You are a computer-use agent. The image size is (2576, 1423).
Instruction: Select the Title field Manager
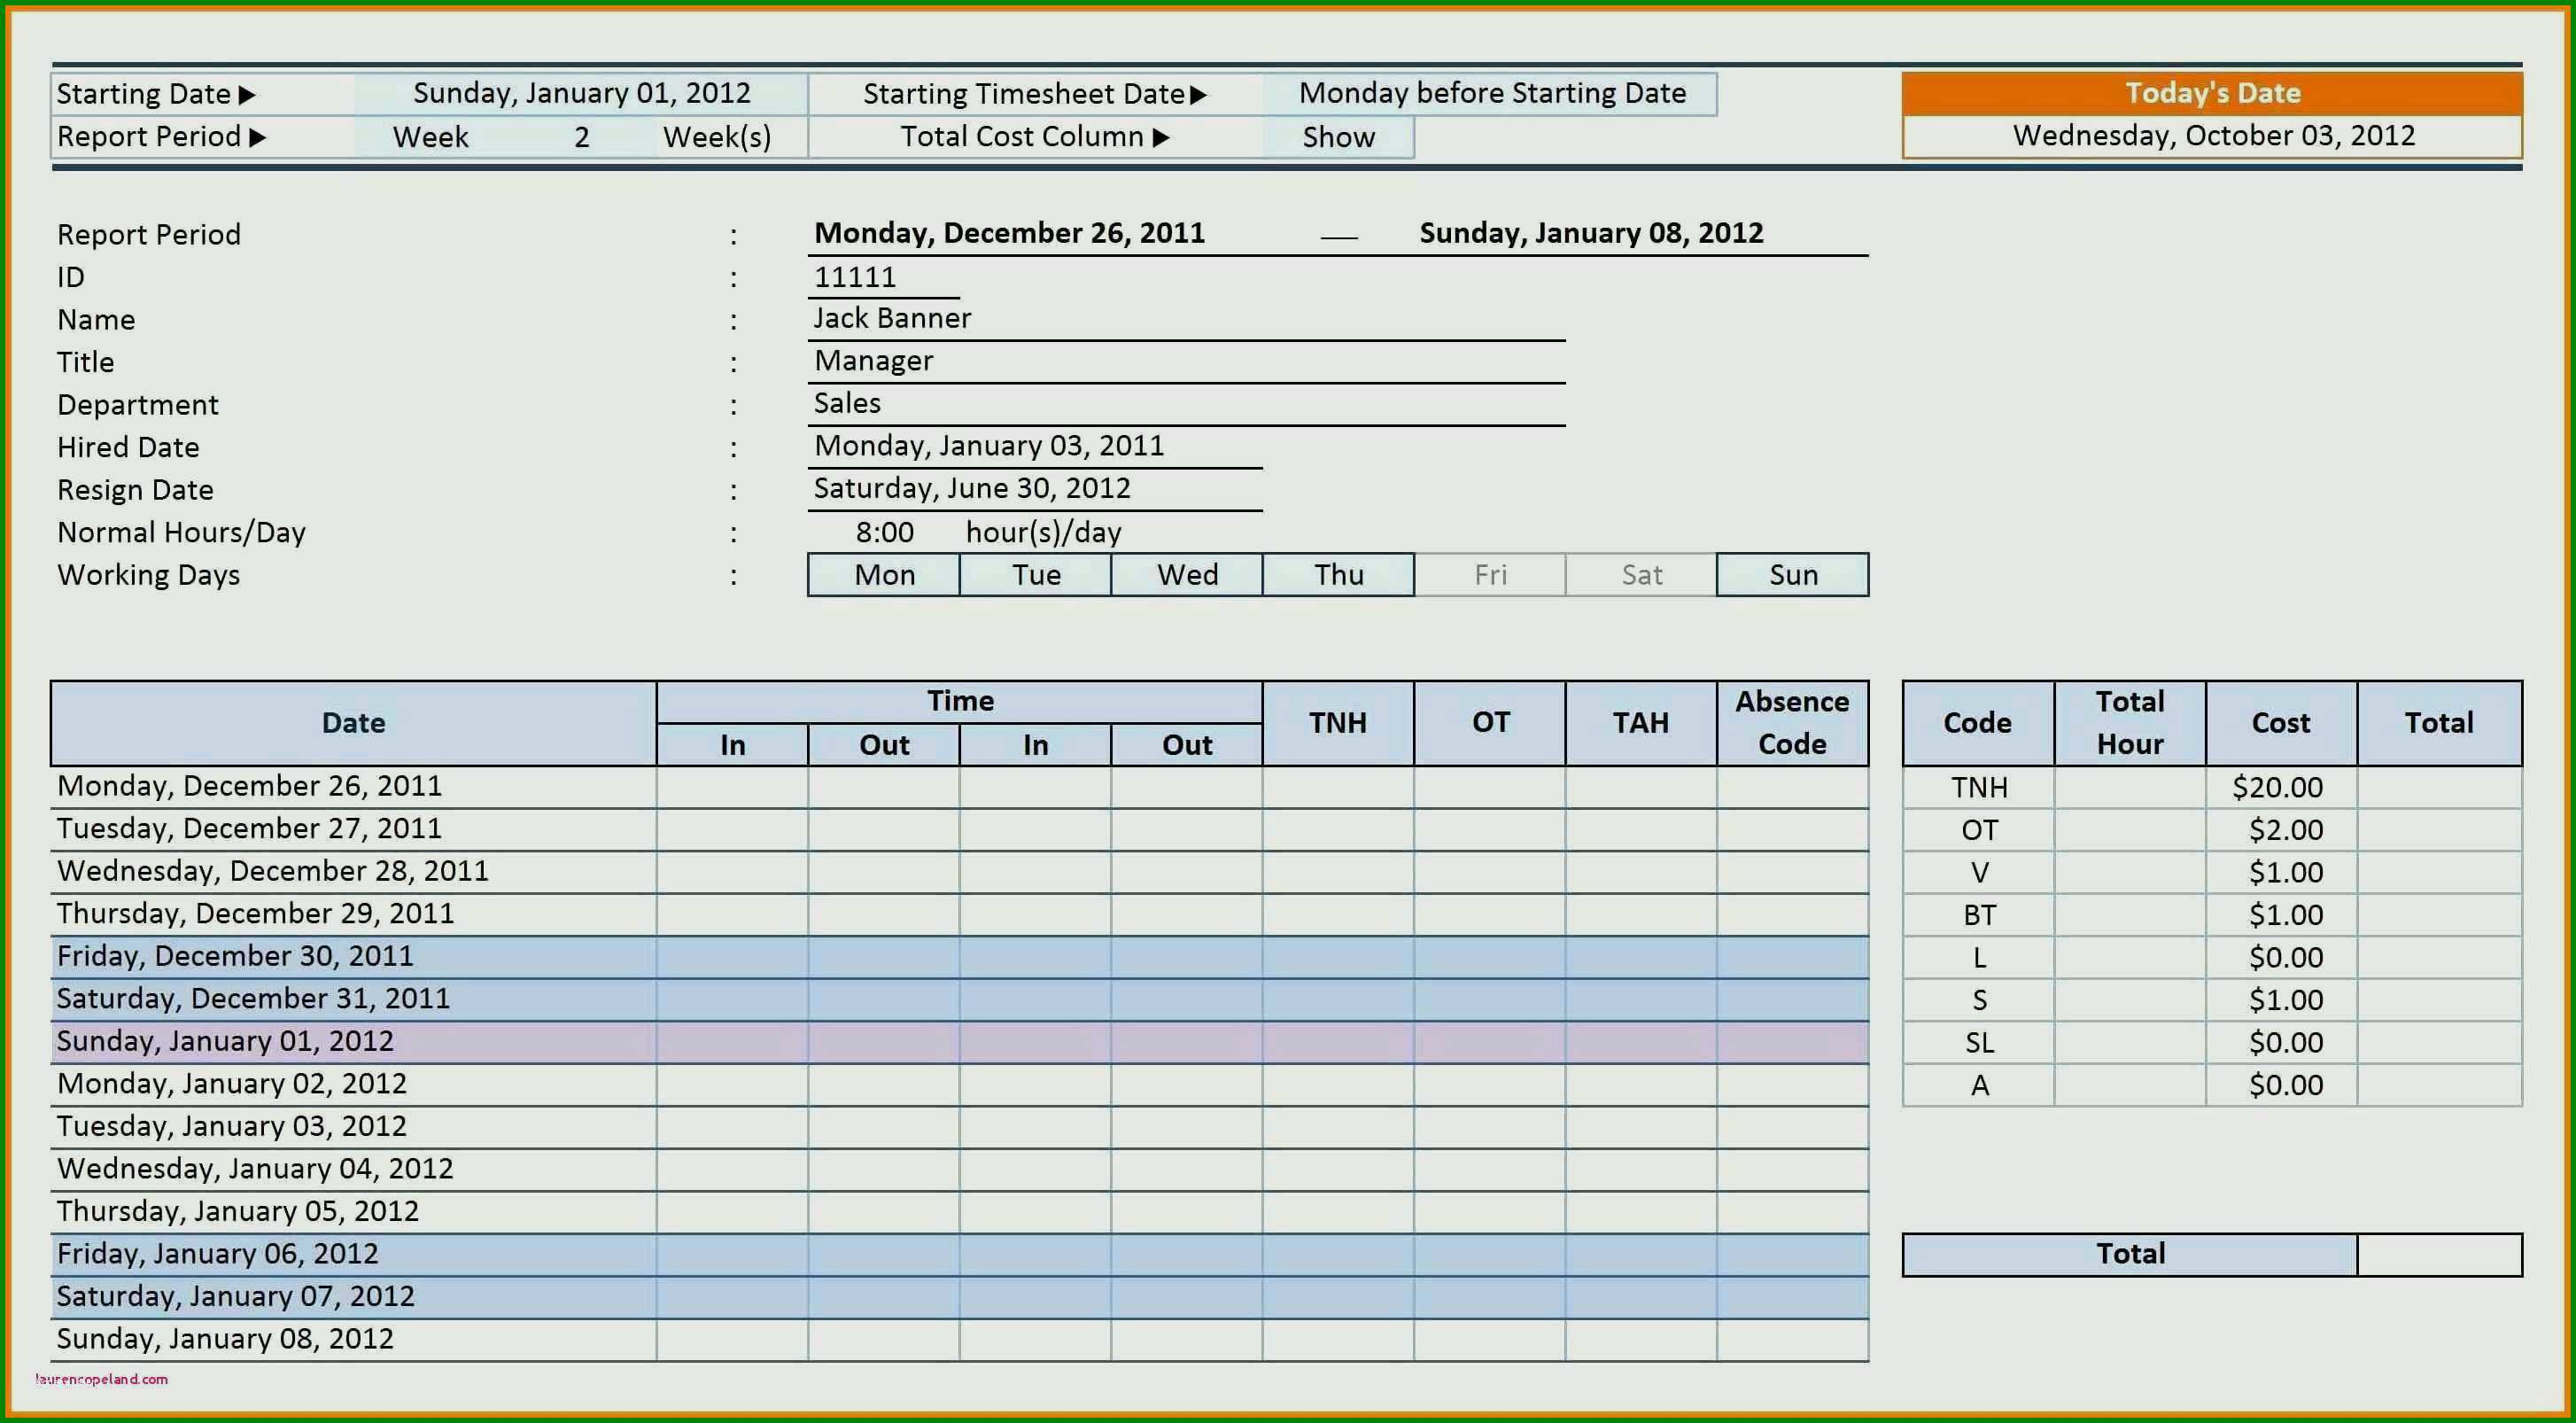click(1187, 361)
